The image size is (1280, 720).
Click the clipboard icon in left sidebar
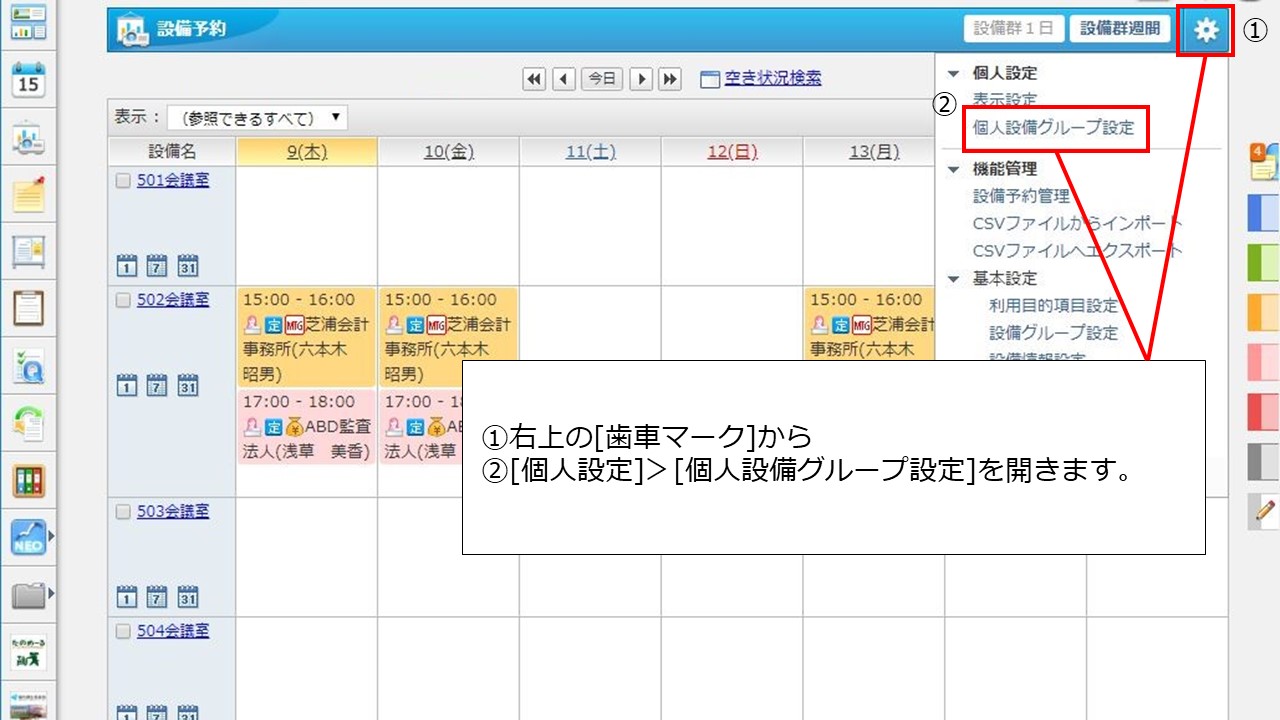click(28, 308)
